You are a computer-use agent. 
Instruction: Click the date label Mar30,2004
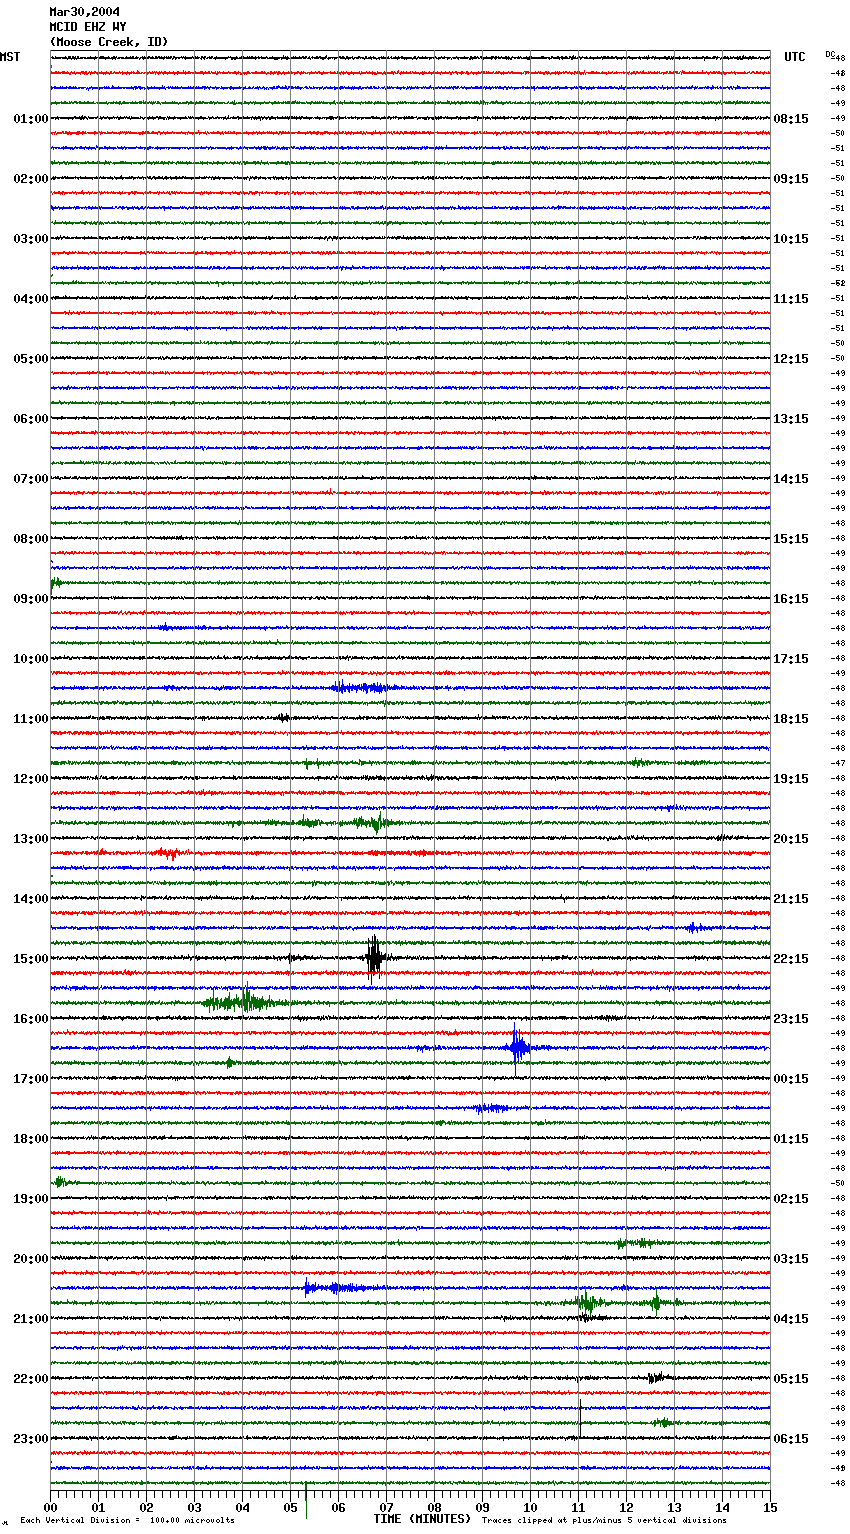pos(85,12)
